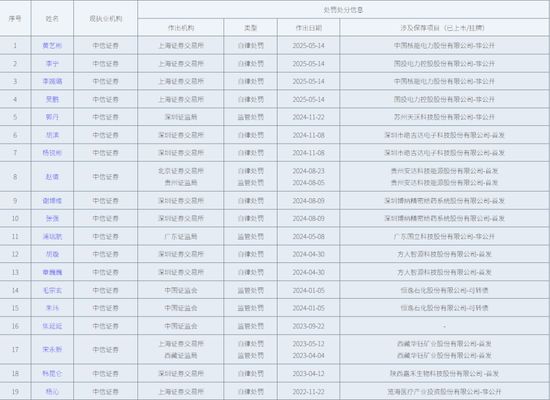Screen dimensions: 550x400
Task: Click the 西藏证监局 agency text
Action: [x=181, y=356]
